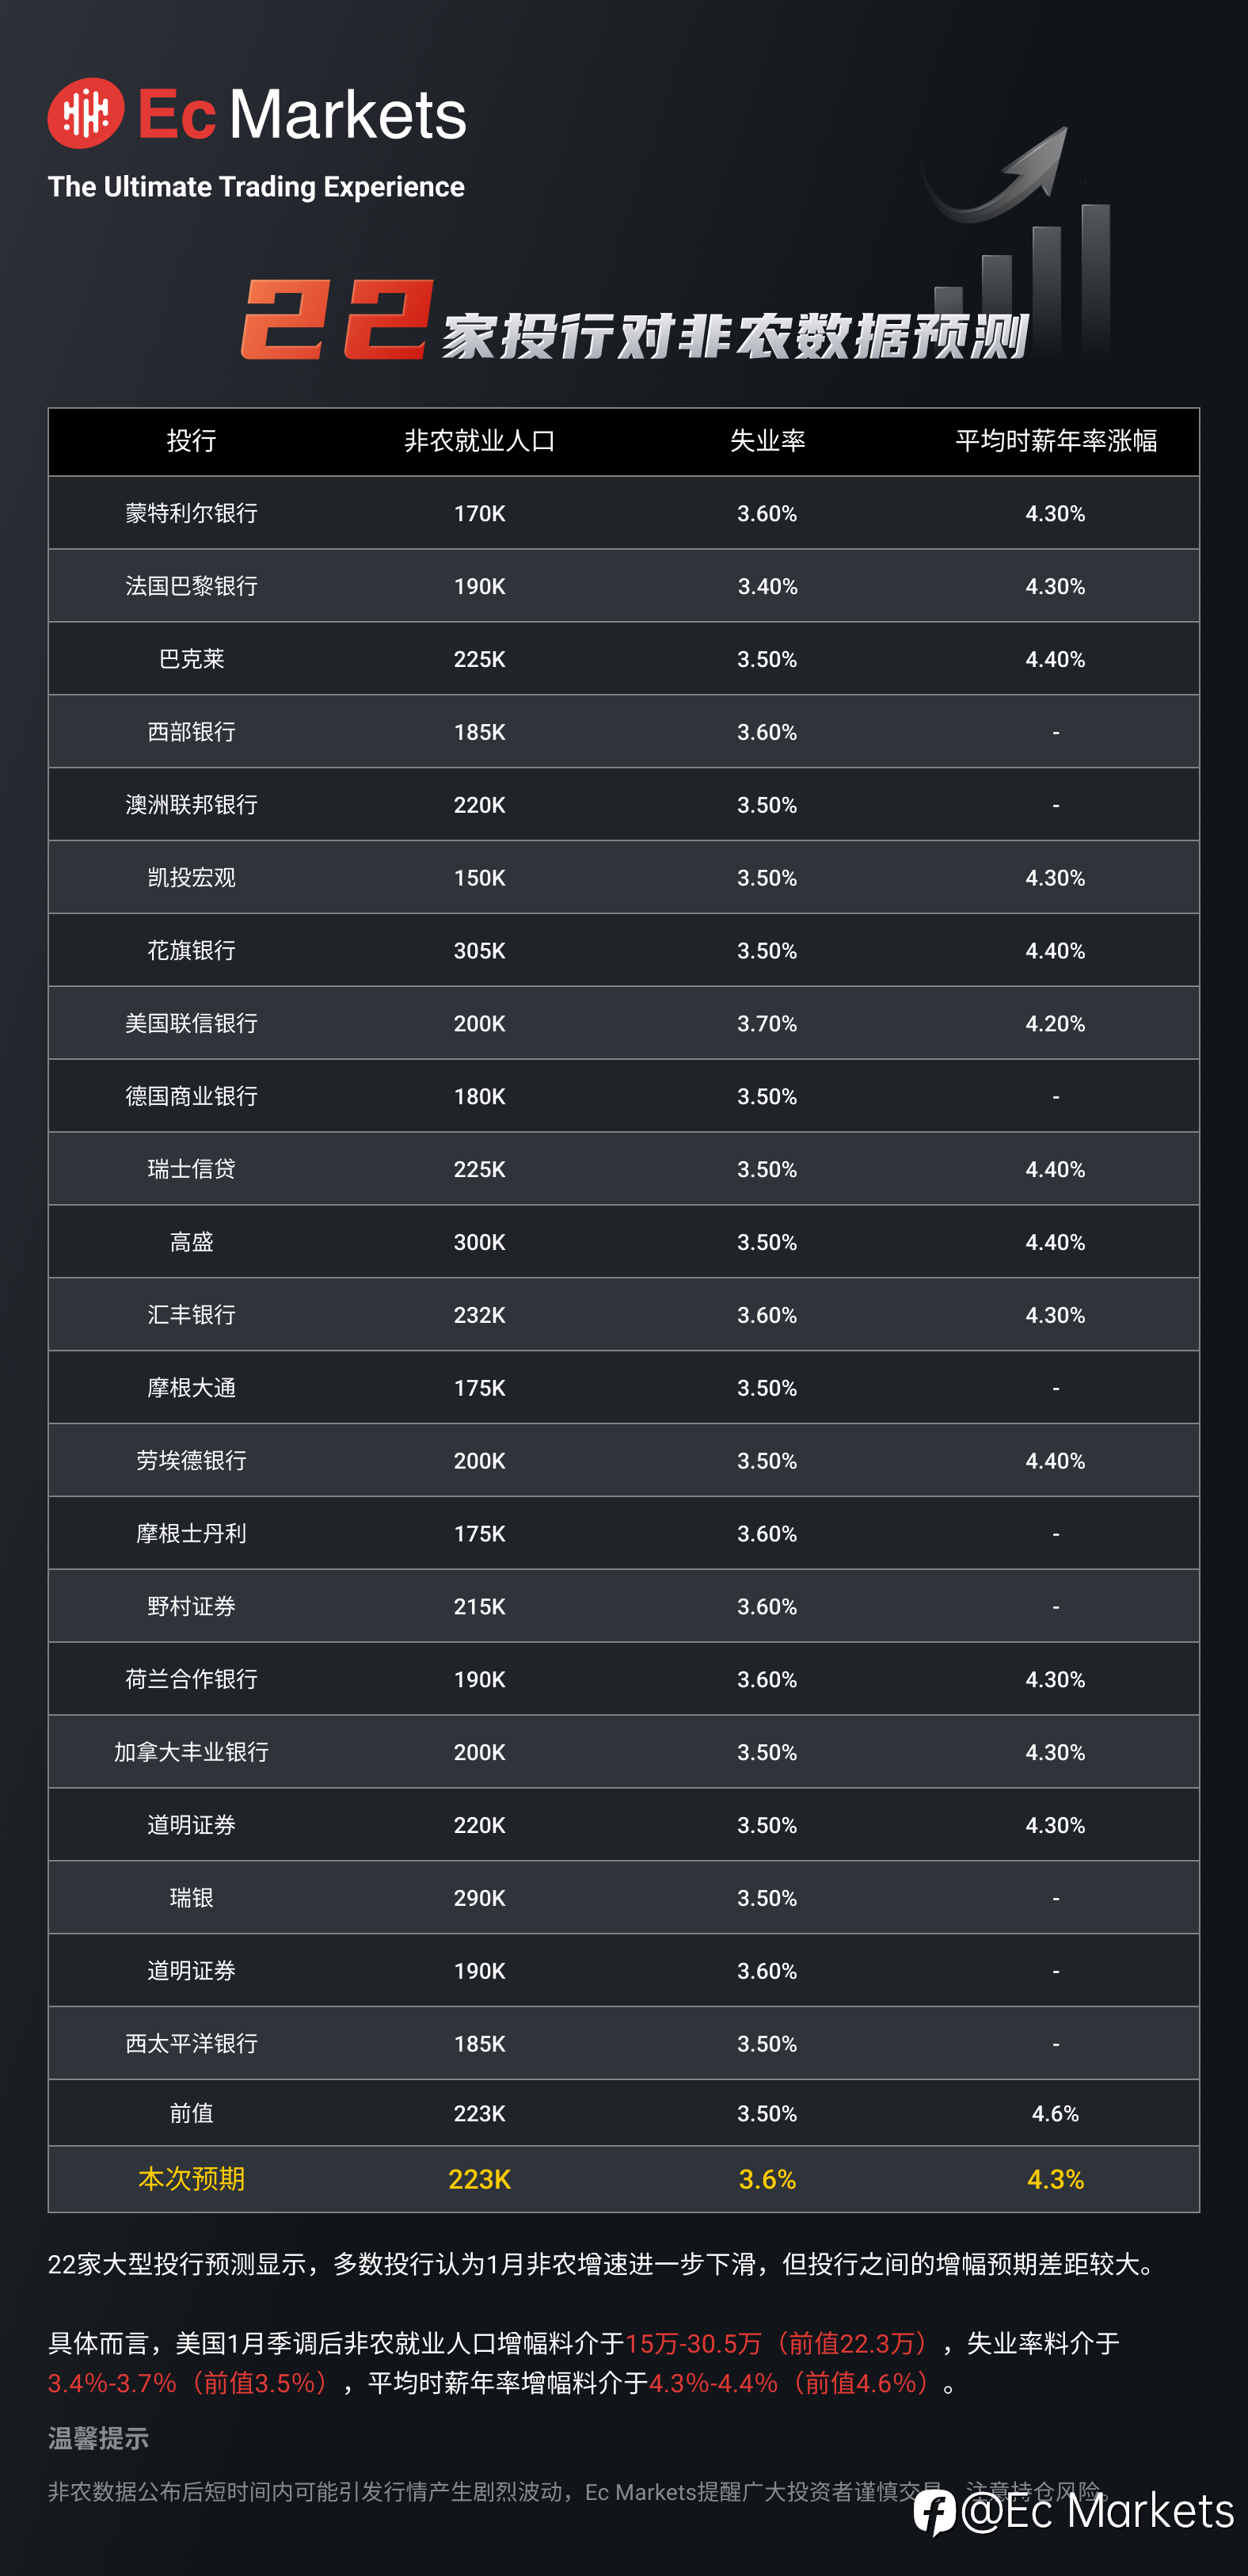Click the 摩根士丹利 row name
Viewport: 1248px width, 2576px height.
click(x=191, y=1533)
